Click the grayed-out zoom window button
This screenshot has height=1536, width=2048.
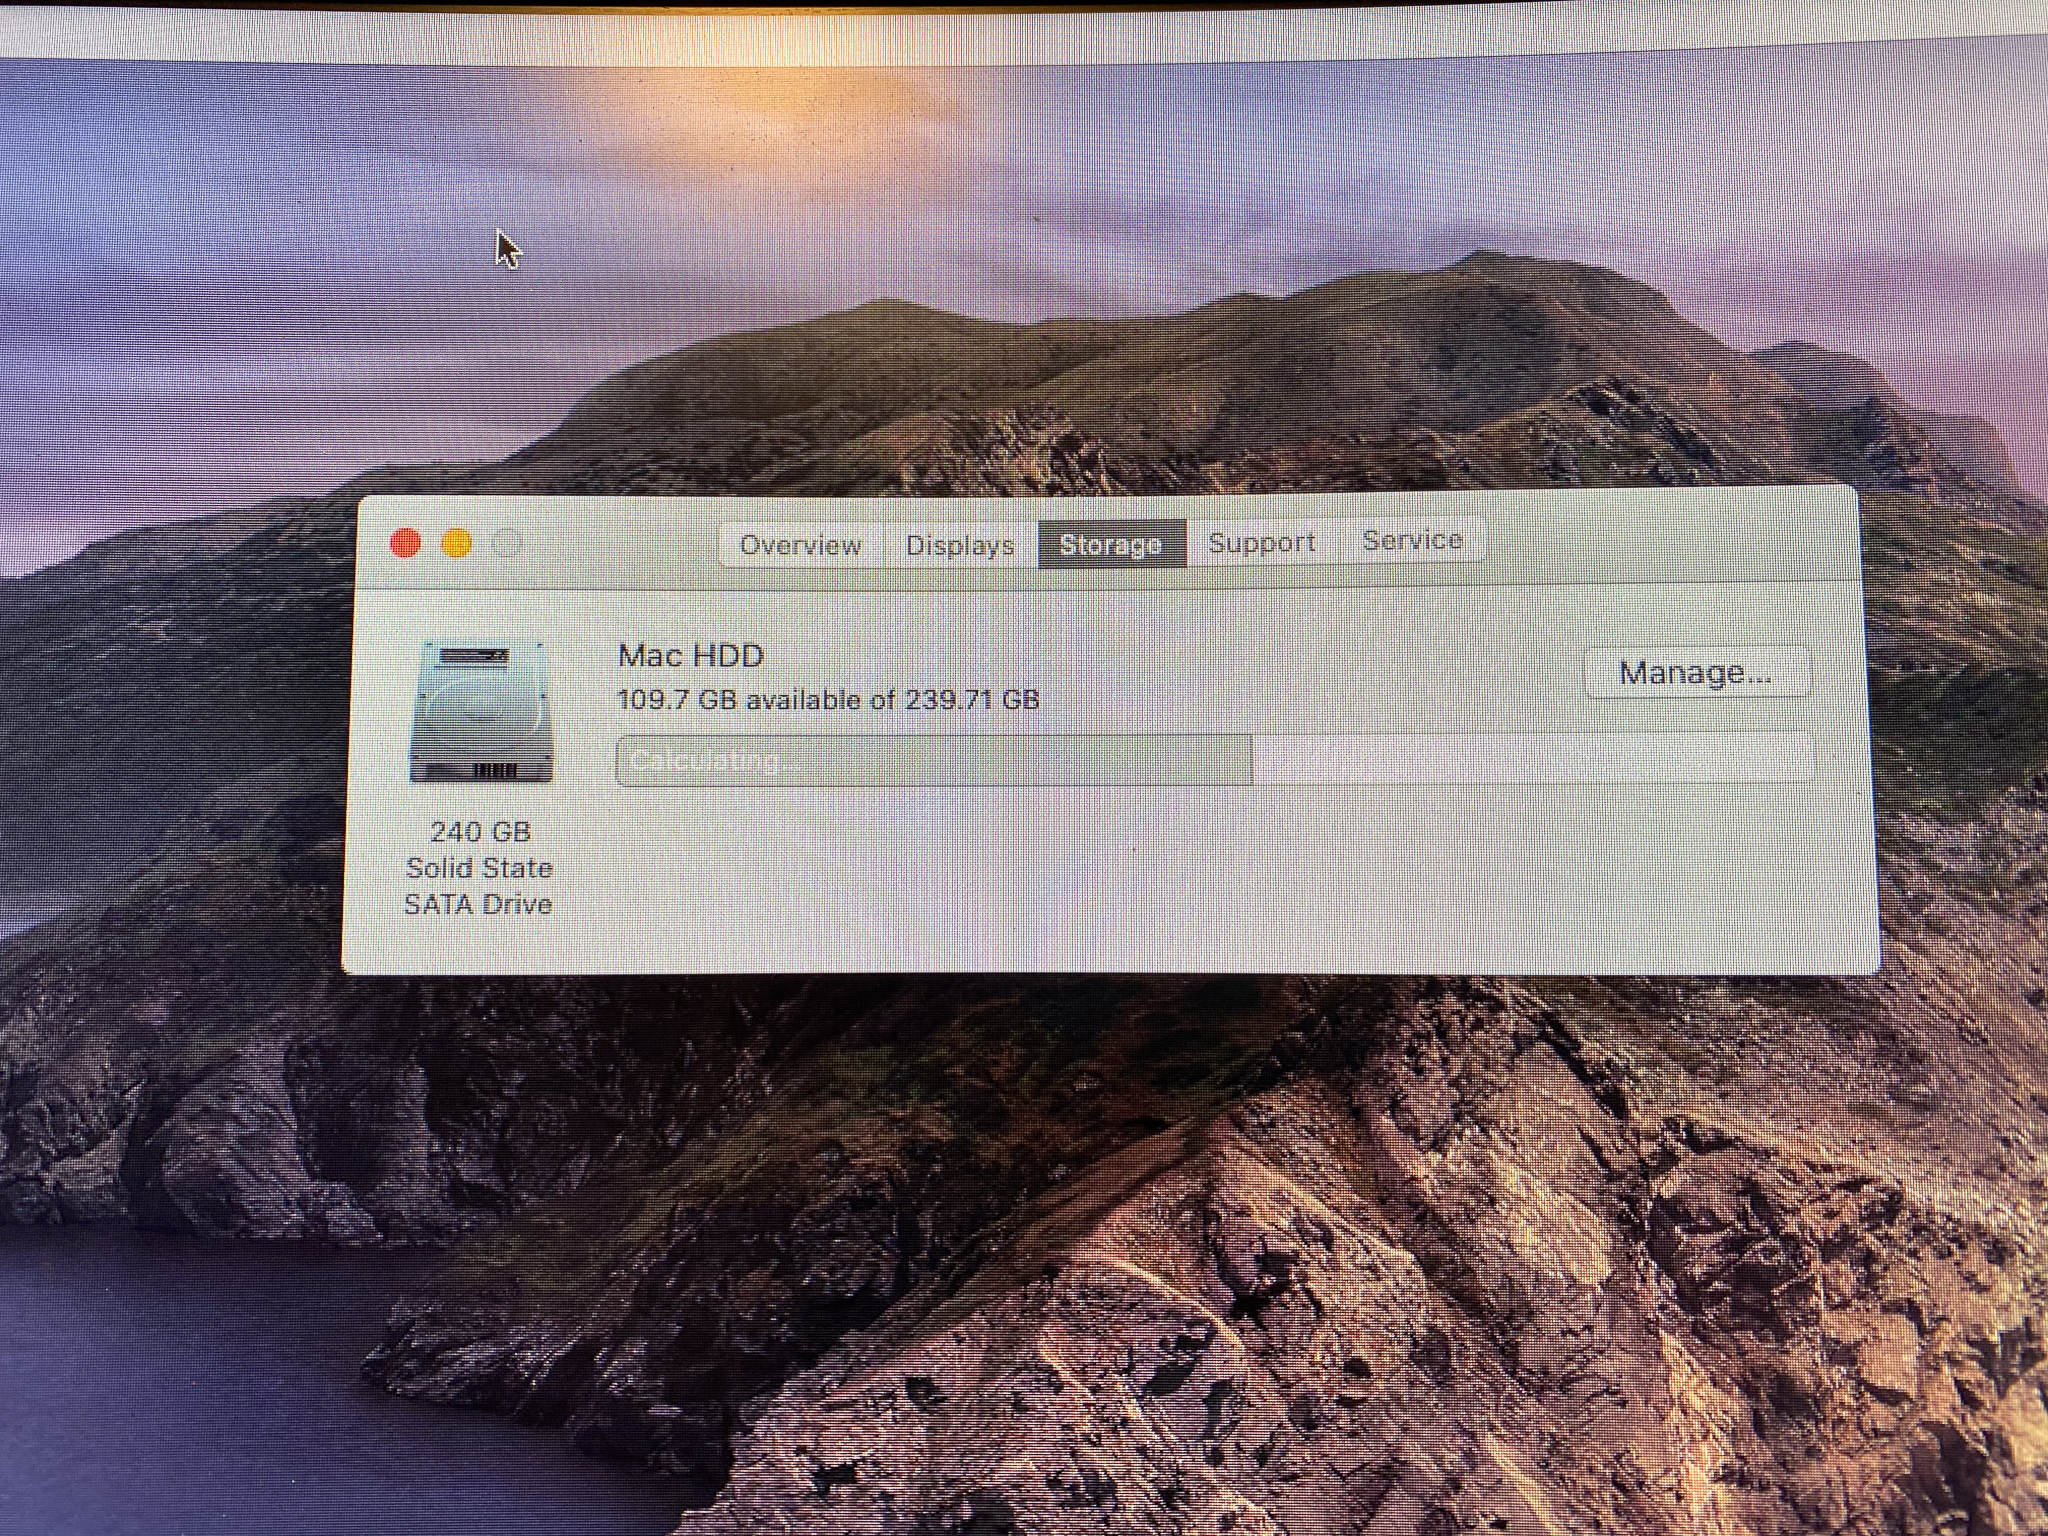508,543
